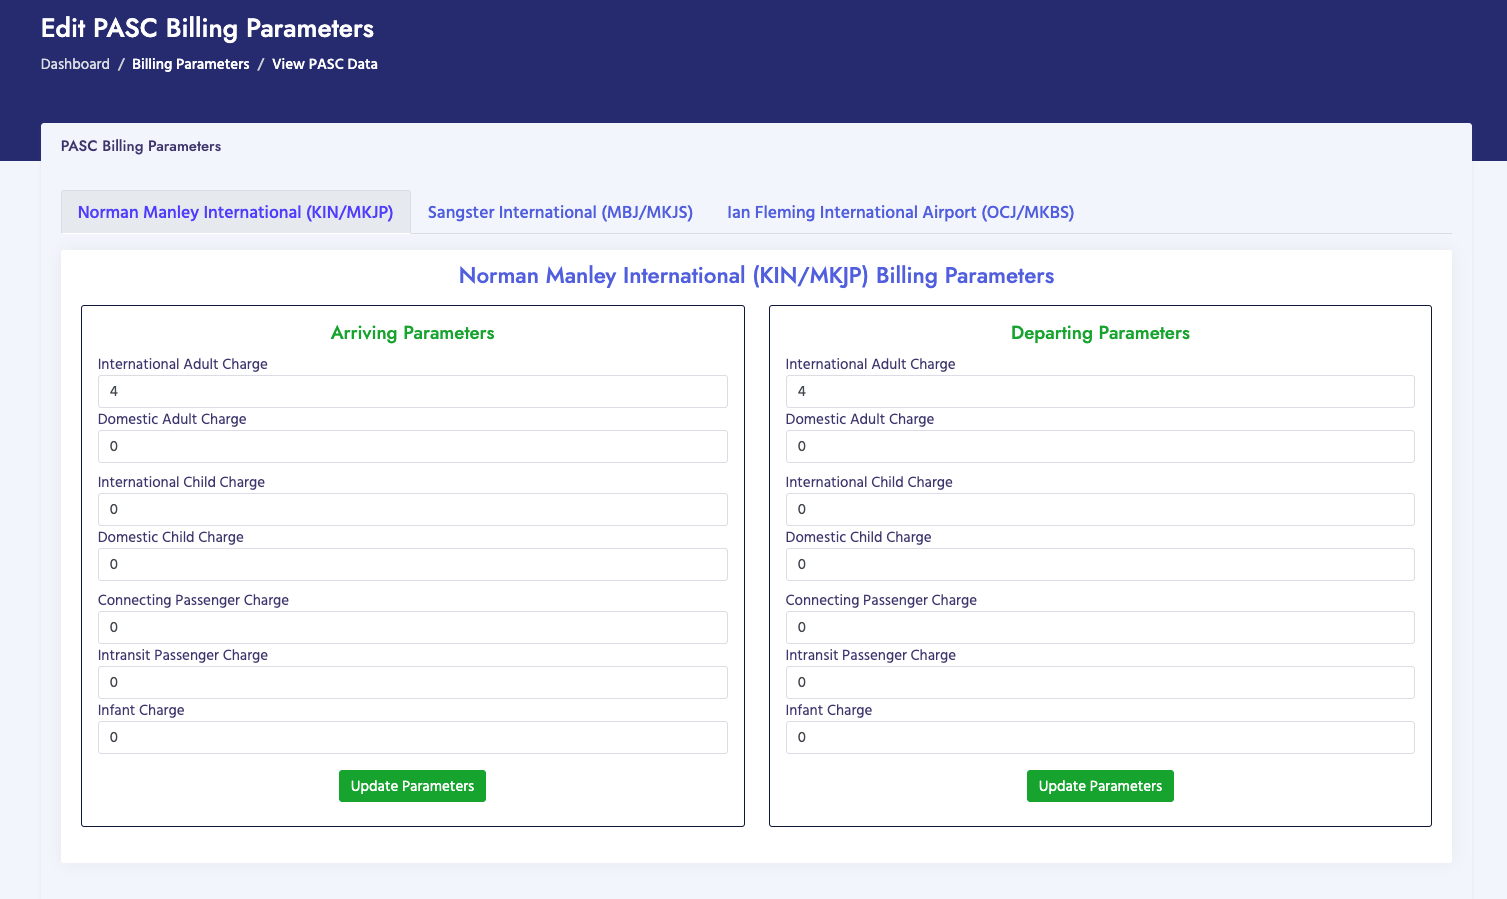Click the Departing International Adult Charge field

click(1100, 391)
